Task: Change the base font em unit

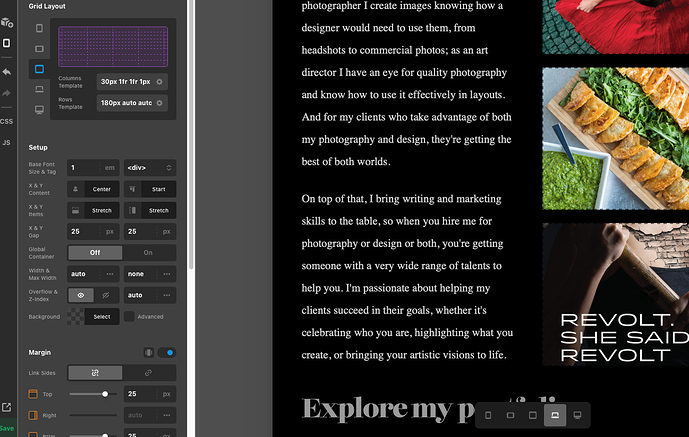Action: tap(110, 168)
